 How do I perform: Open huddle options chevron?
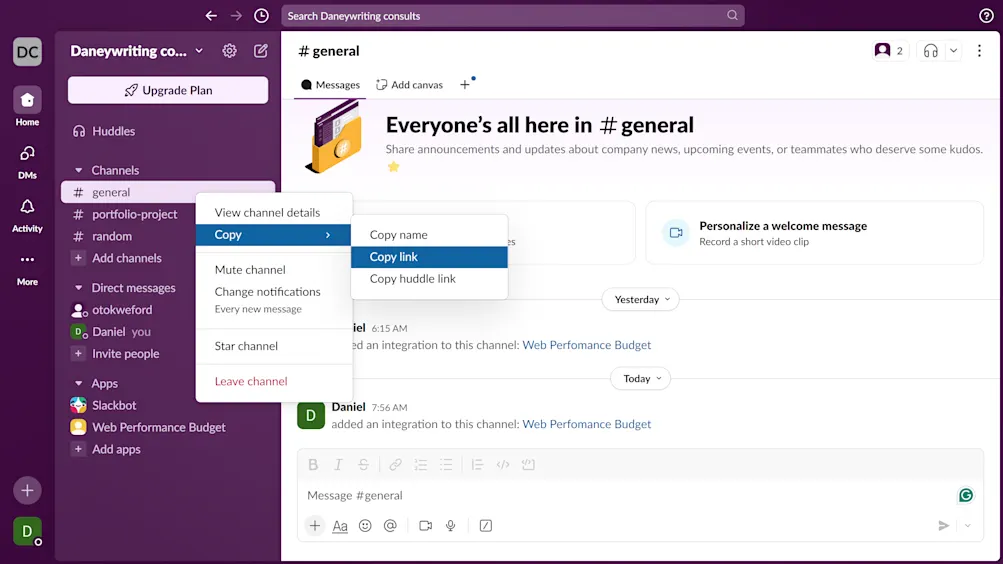[953, 51]
